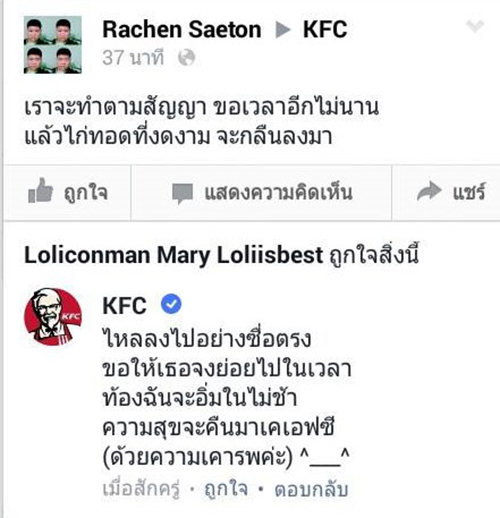Image resolution: width=500 pixels, height=518 pixels.
Task: Click the ถูกใจ (Like) button text under the post
Action: click(x=86, y=192)
